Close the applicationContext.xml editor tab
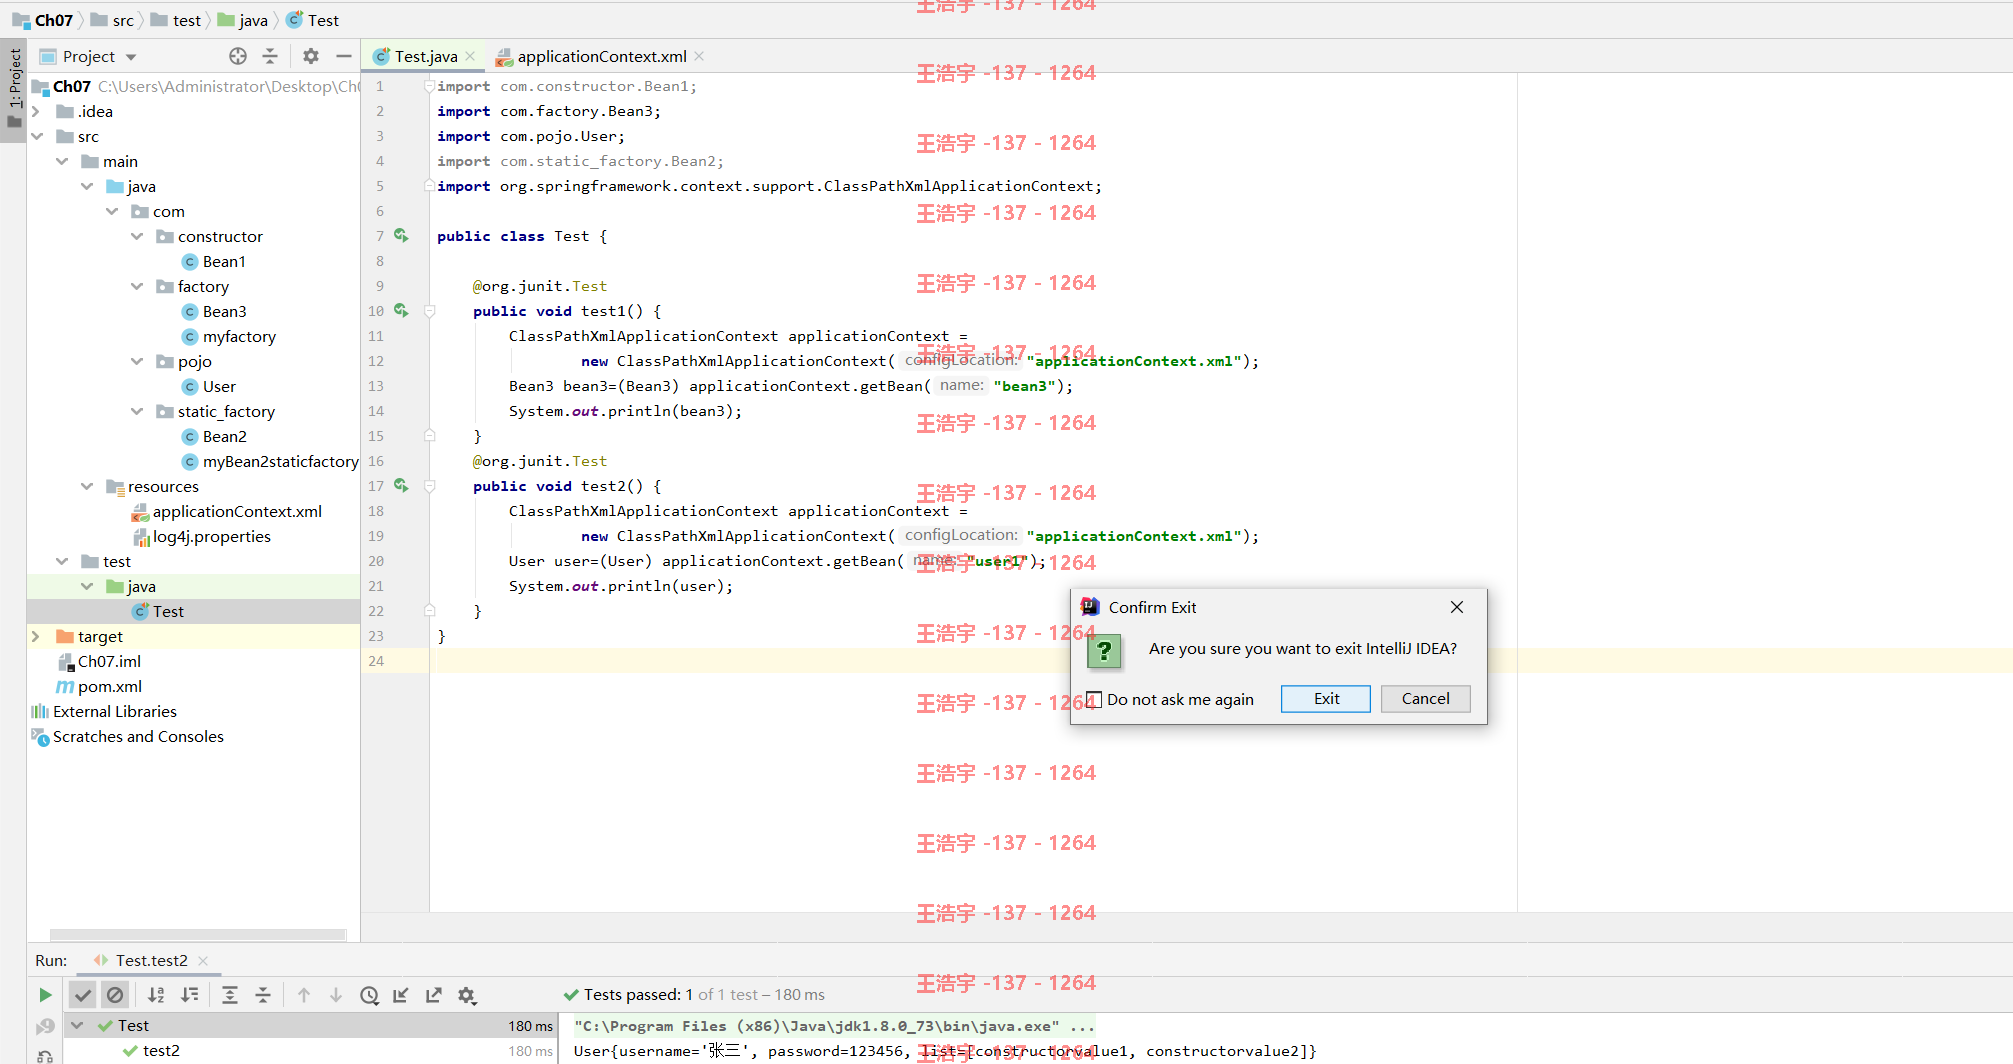 tap(699, 56)
